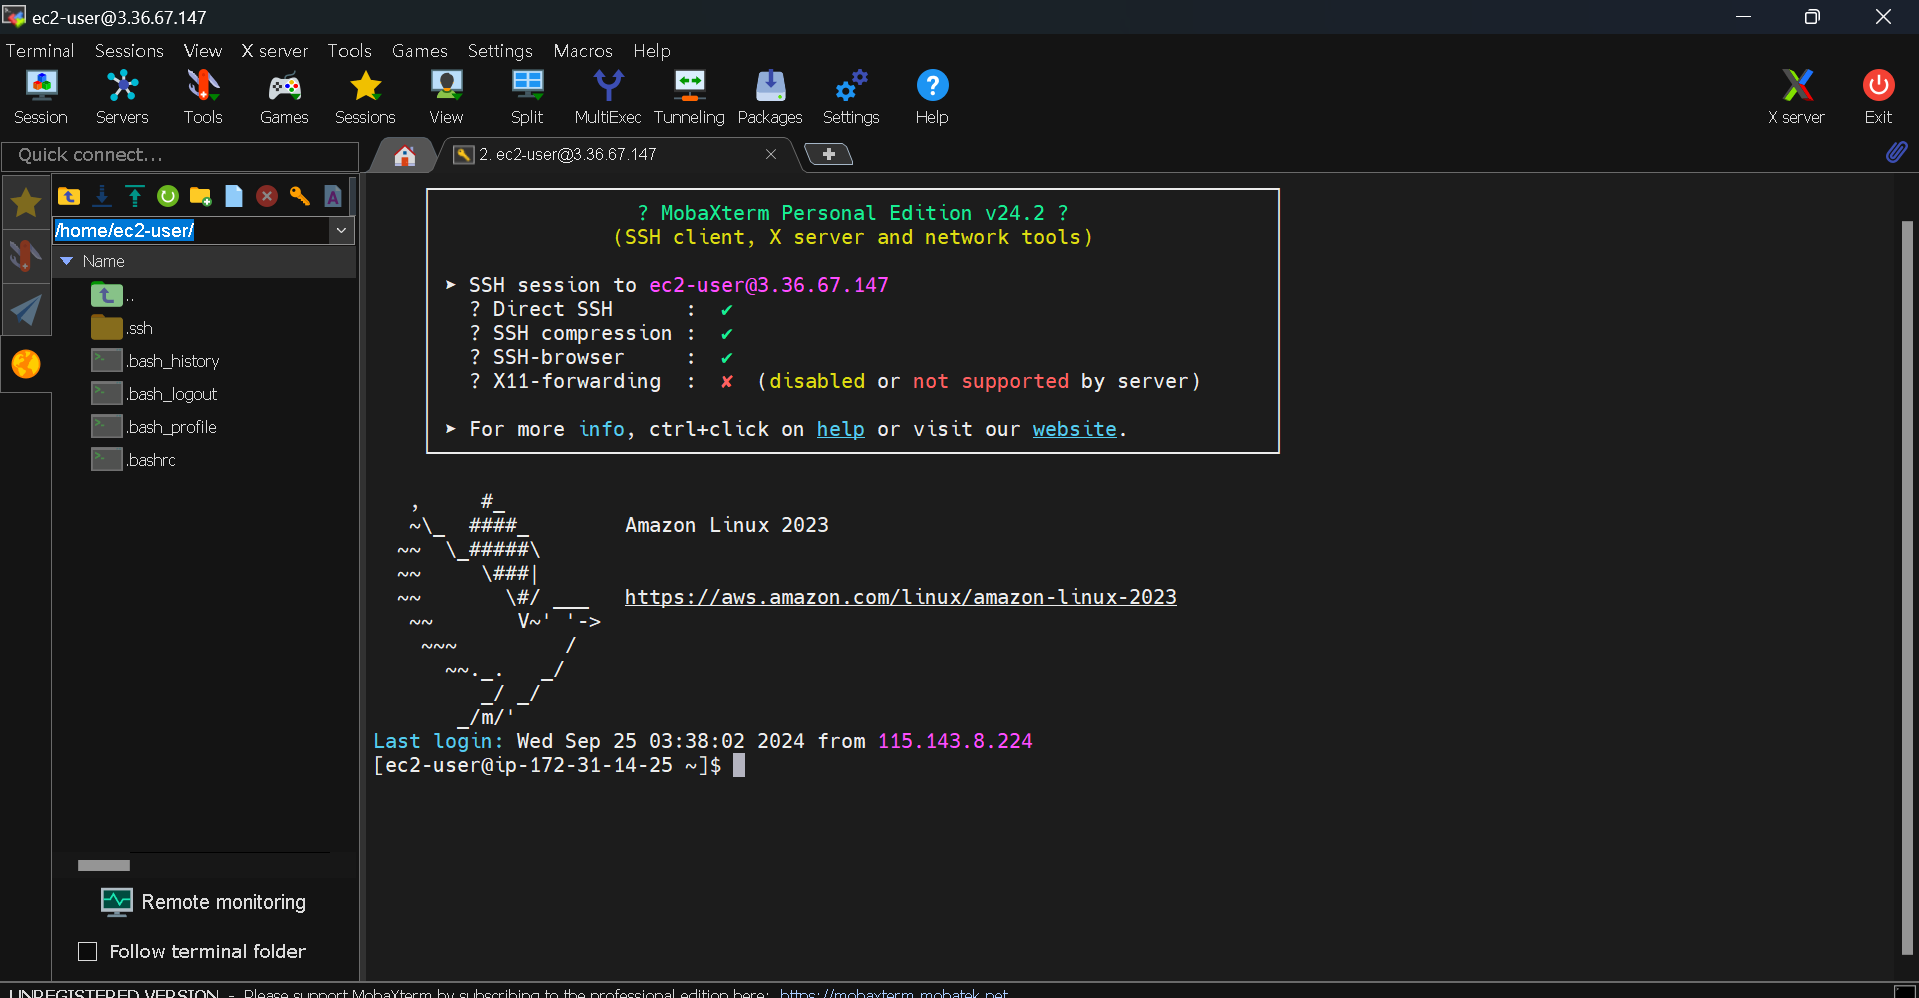Image resolution: width=1919 pixels, height=998 pixels.
Task: Start the X server icon
Action: click(1797, 97)
